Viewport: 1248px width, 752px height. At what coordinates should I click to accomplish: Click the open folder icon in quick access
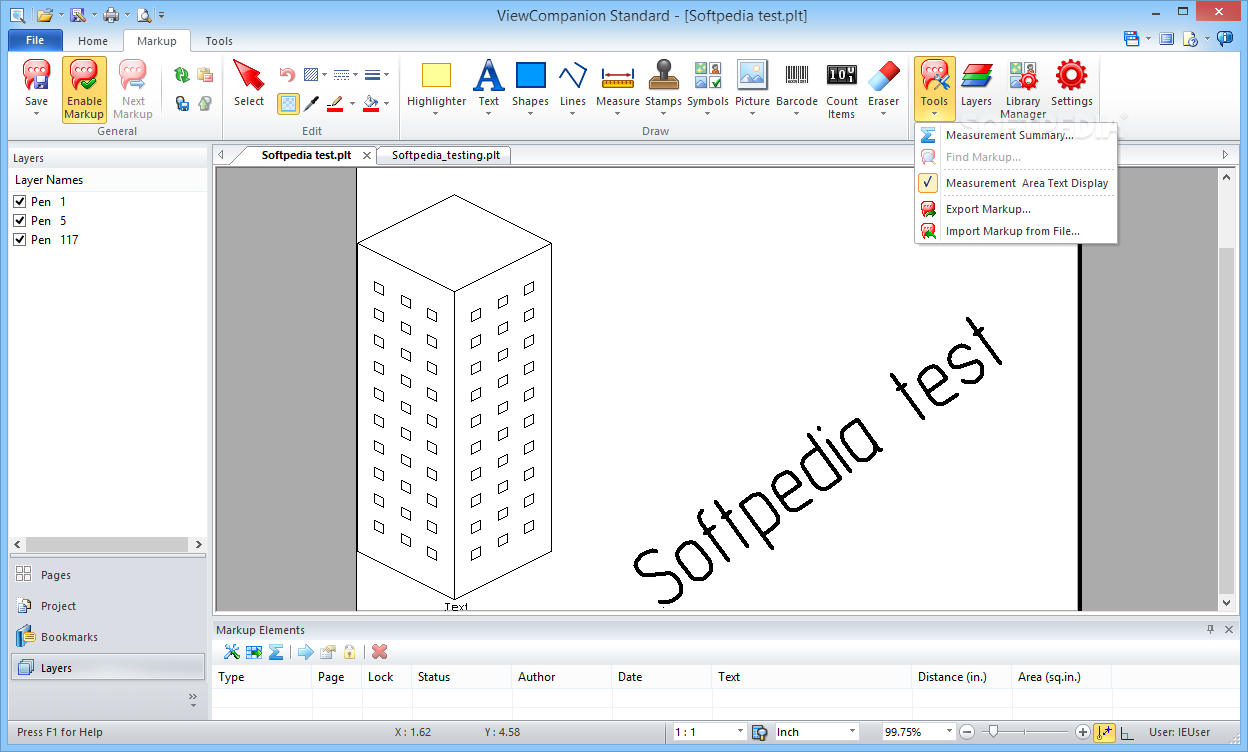pos(44,15)
